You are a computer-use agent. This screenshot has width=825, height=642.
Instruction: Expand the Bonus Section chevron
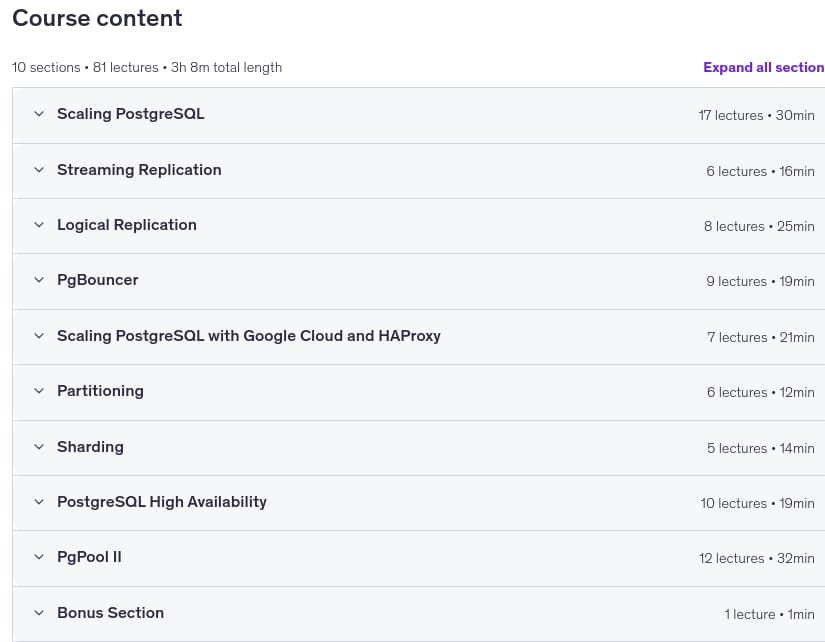point(39,613)
